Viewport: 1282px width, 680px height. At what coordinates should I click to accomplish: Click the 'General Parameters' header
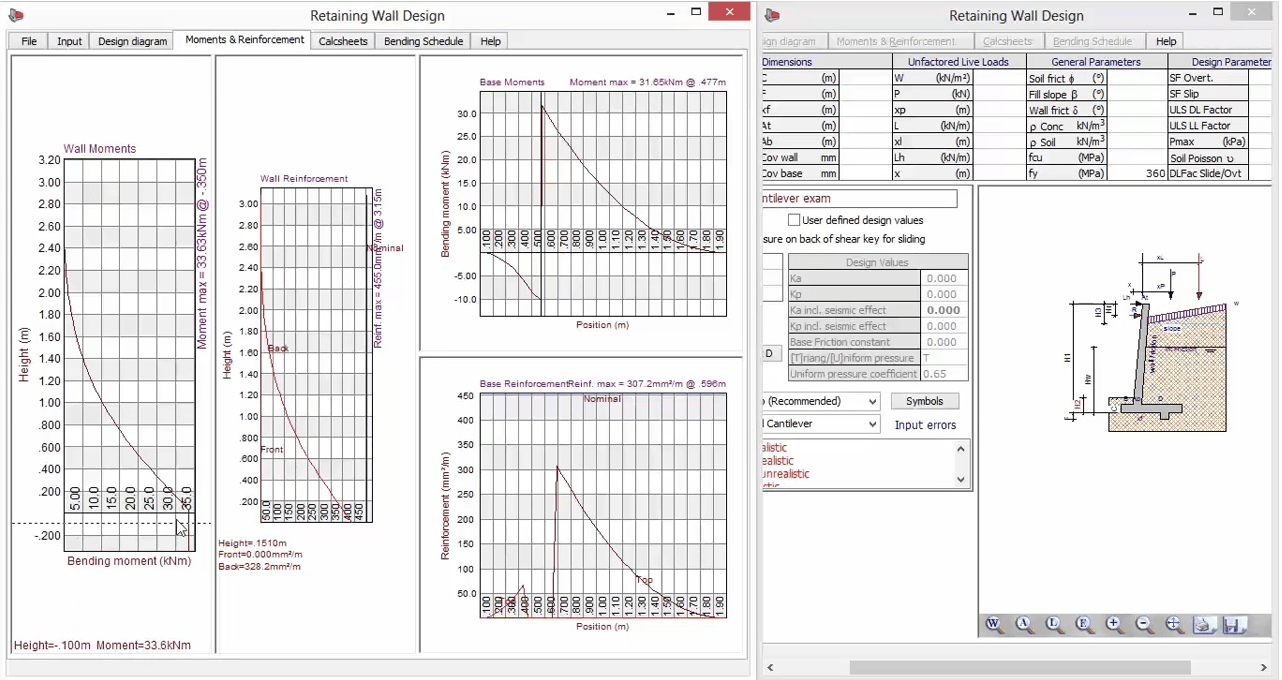click(x=1096, y=62)
